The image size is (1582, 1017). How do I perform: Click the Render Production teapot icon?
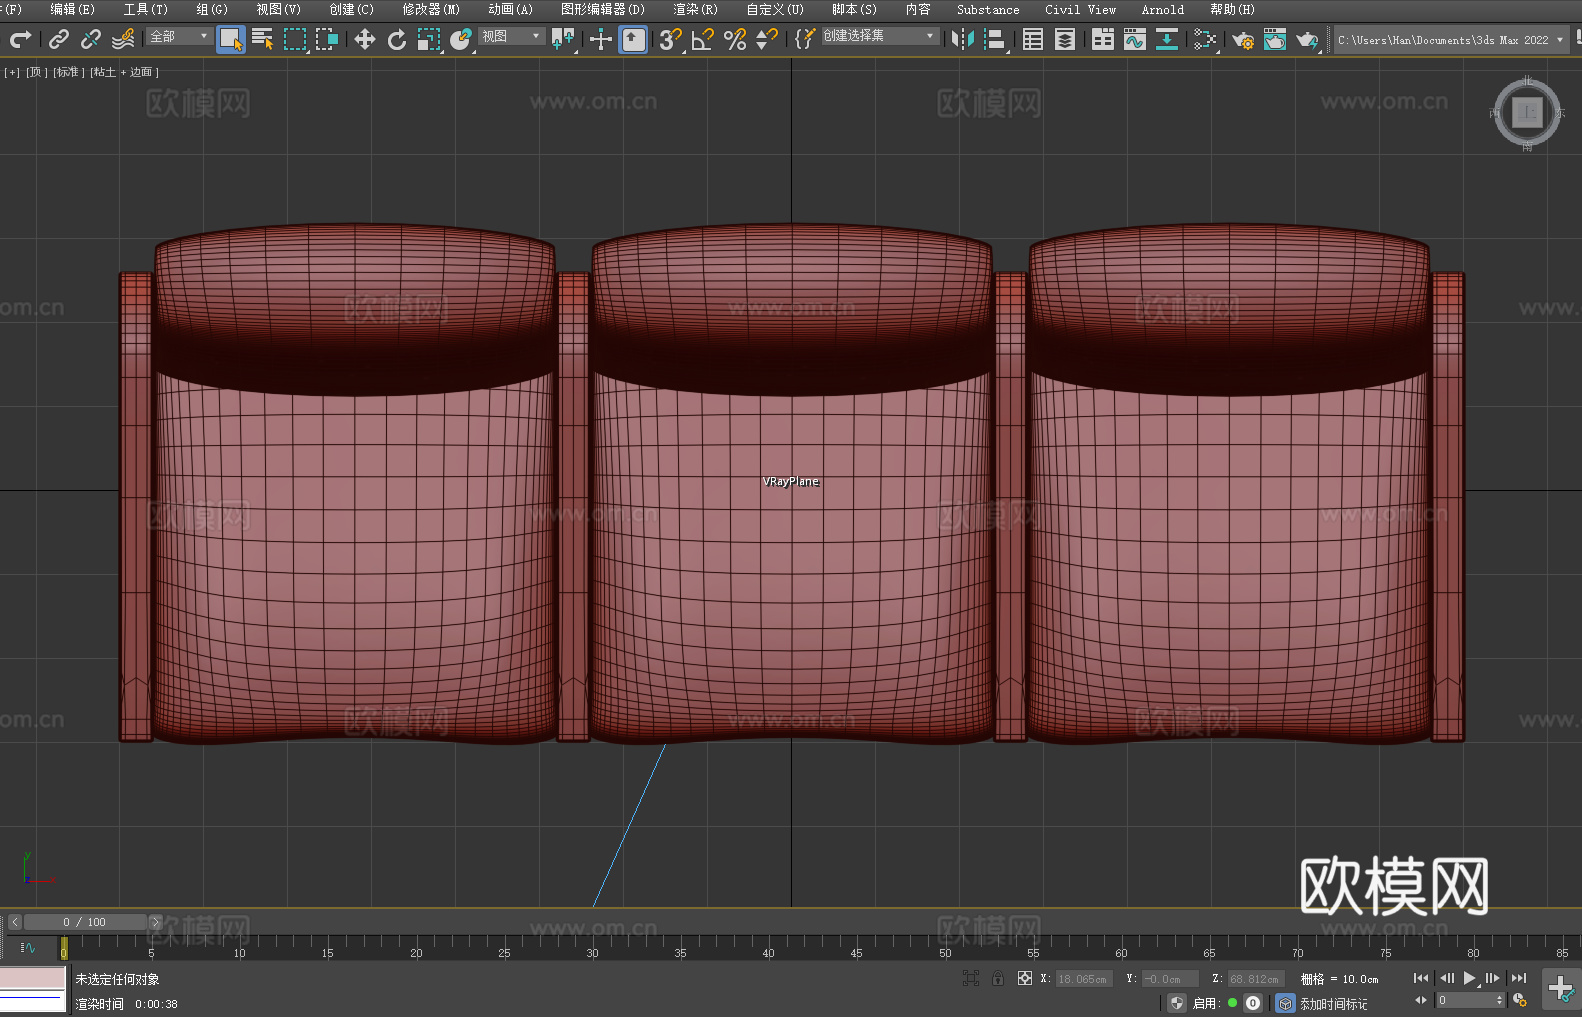[x=1307, y=39]
